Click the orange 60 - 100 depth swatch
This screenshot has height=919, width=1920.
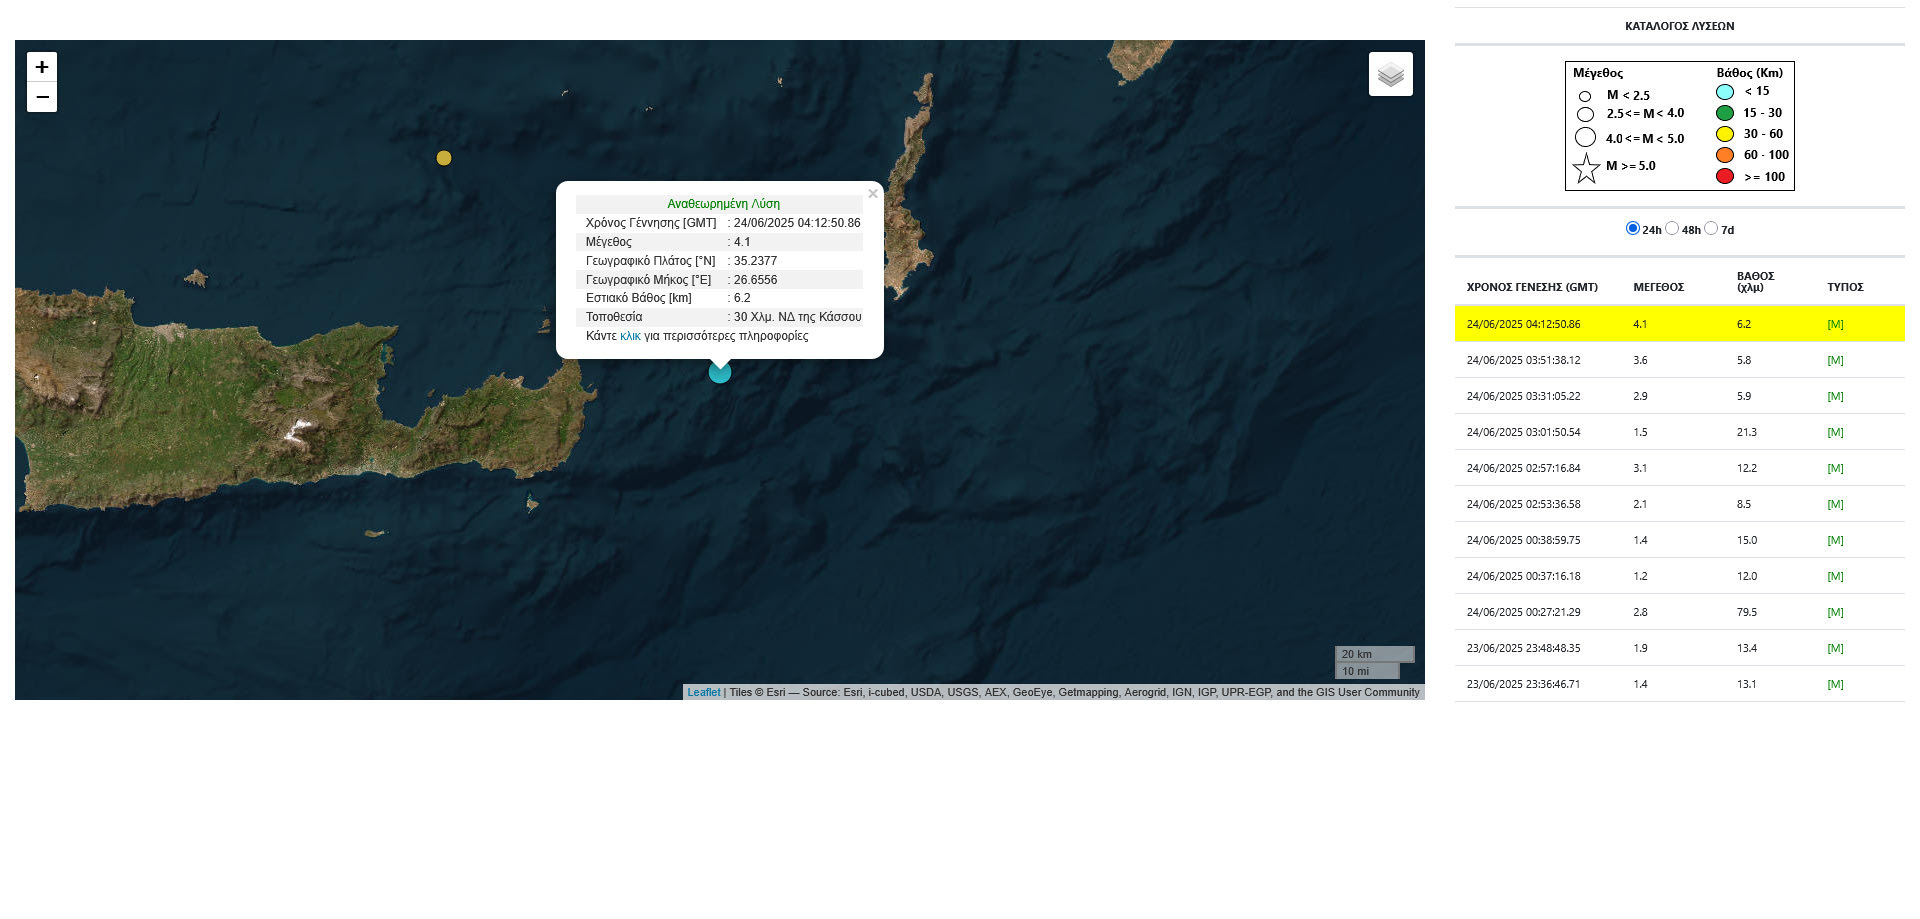[1725, 155]
